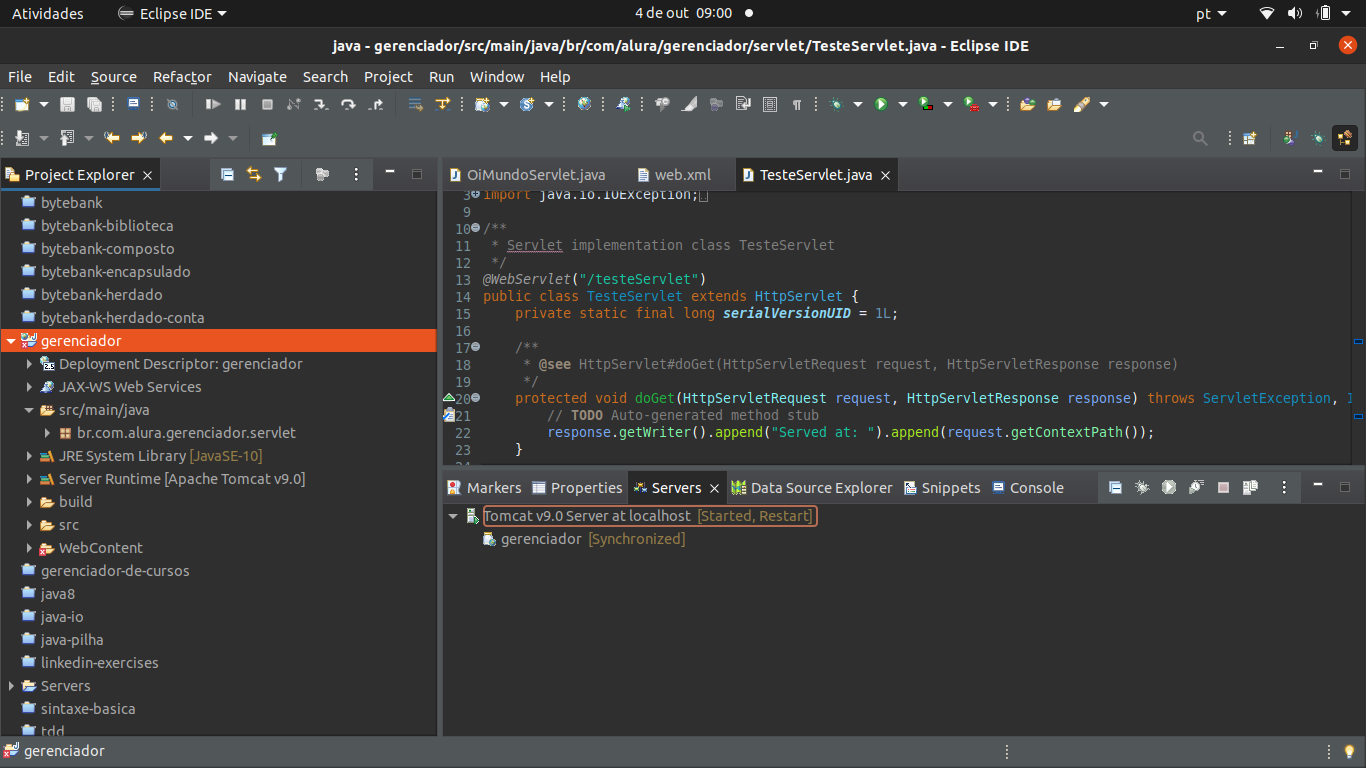Click the Save toolbar icon
This screenshot has height=768, width=1366.
click(68, 104)
